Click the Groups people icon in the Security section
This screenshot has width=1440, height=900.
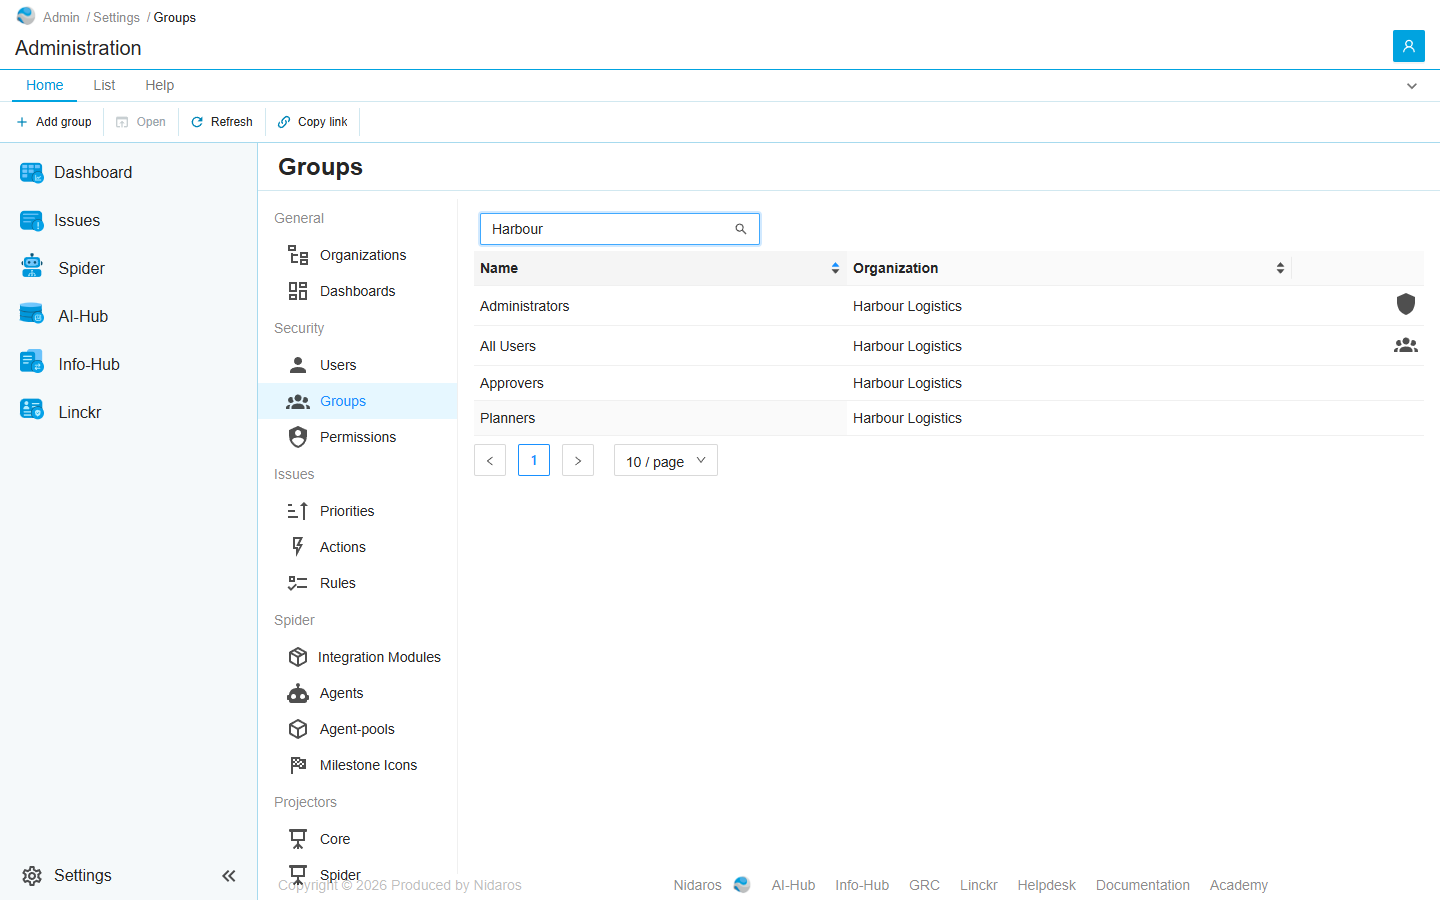click(x=298, y=401)
